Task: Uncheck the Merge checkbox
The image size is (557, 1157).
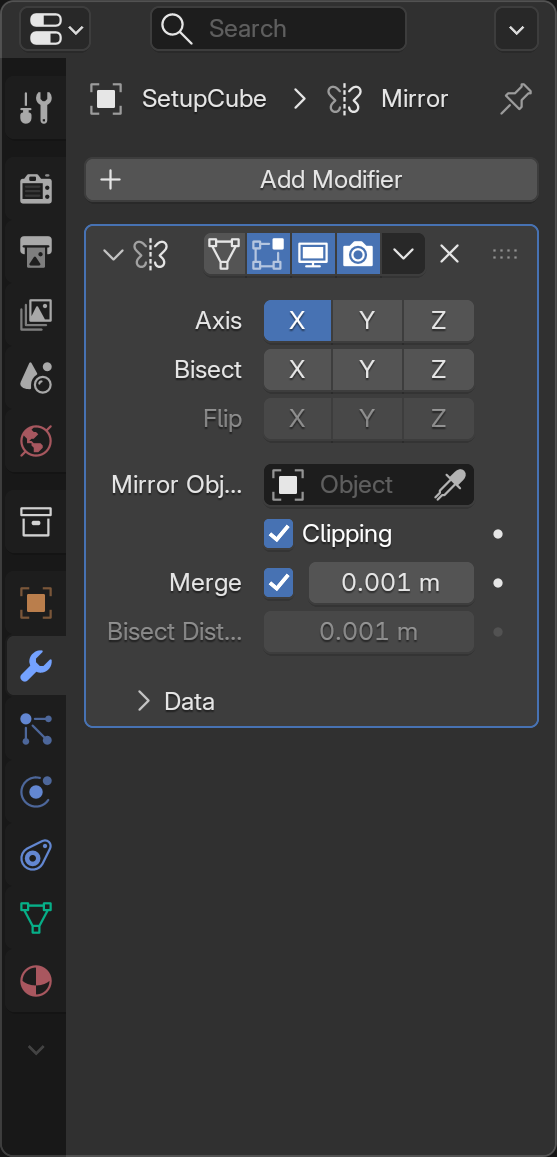Action: tap(278, 583)
